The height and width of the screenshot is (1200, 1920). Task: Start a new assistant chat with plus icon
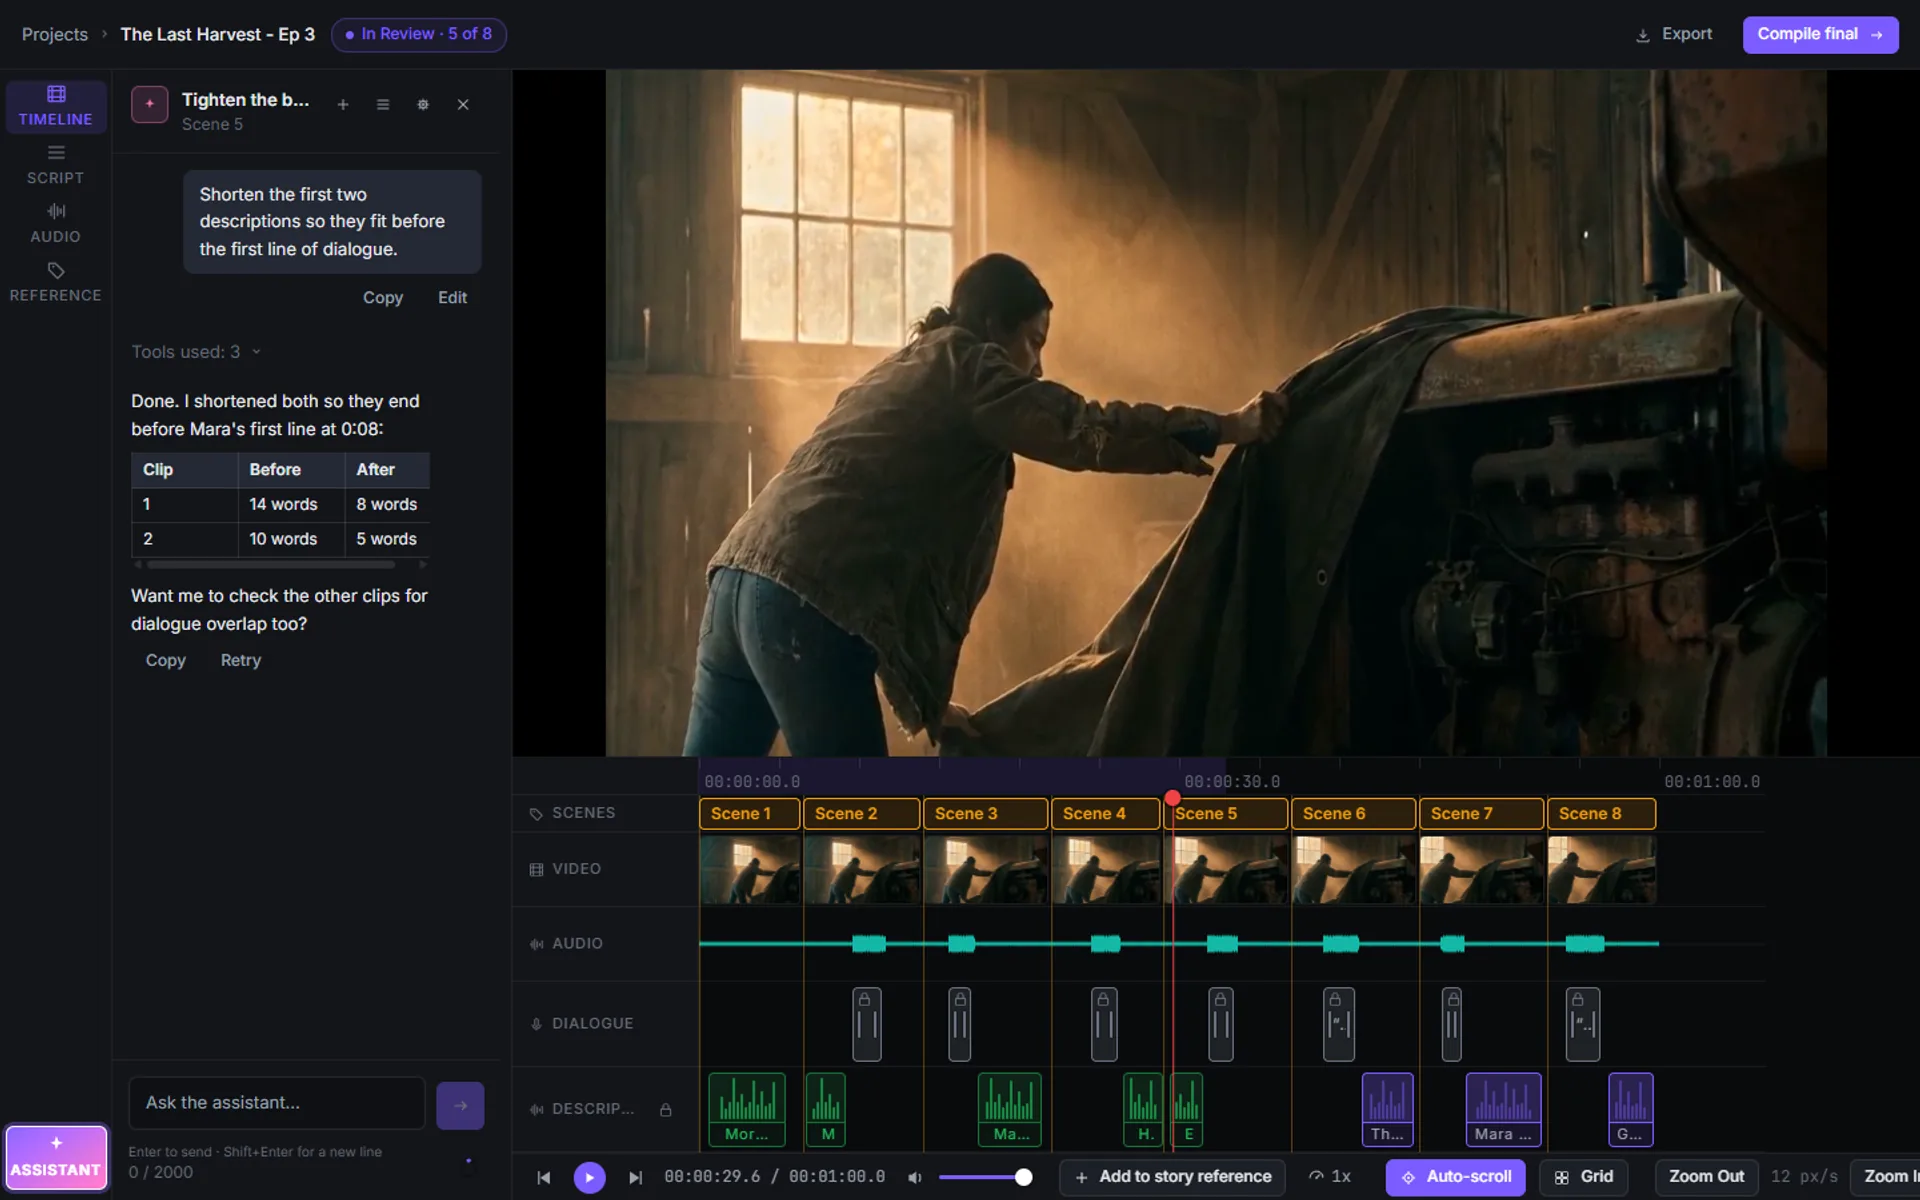click(343, 104)
